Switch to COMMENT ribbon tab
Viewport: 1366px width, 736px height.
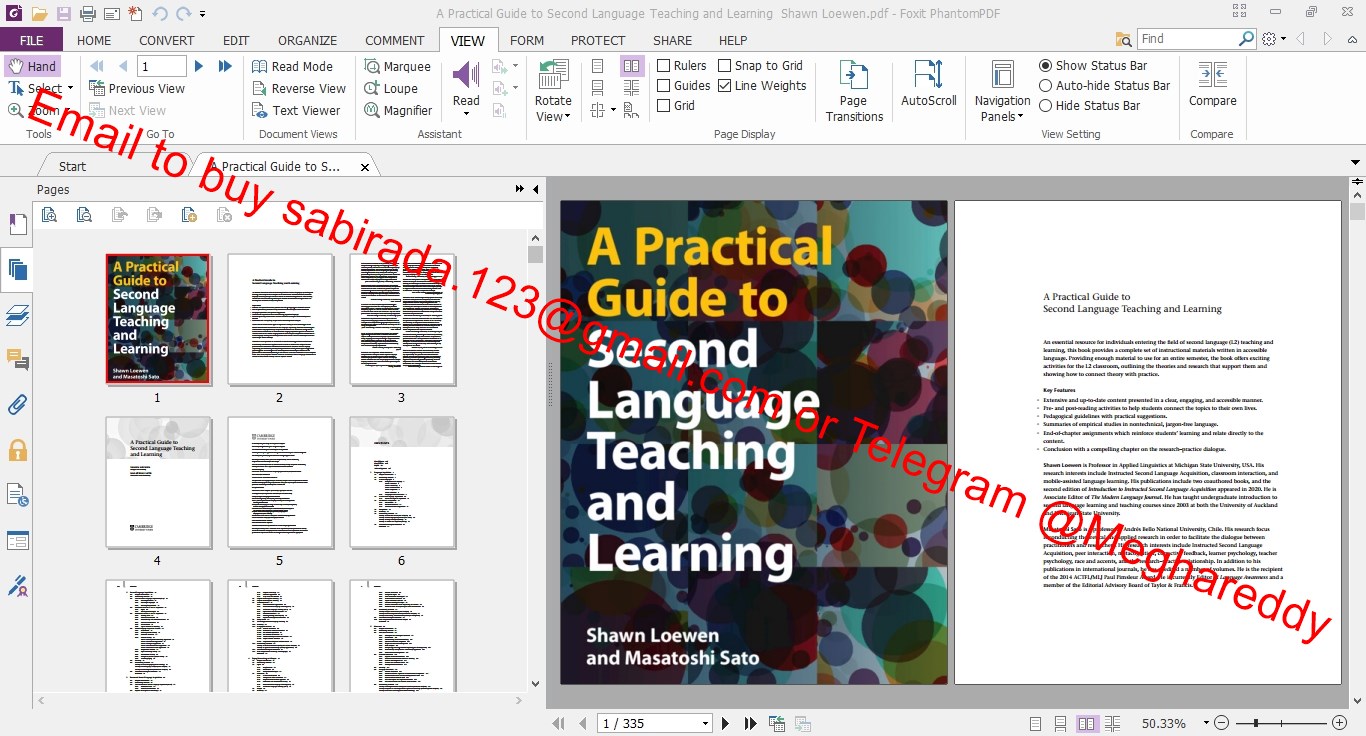coord(395,40)
